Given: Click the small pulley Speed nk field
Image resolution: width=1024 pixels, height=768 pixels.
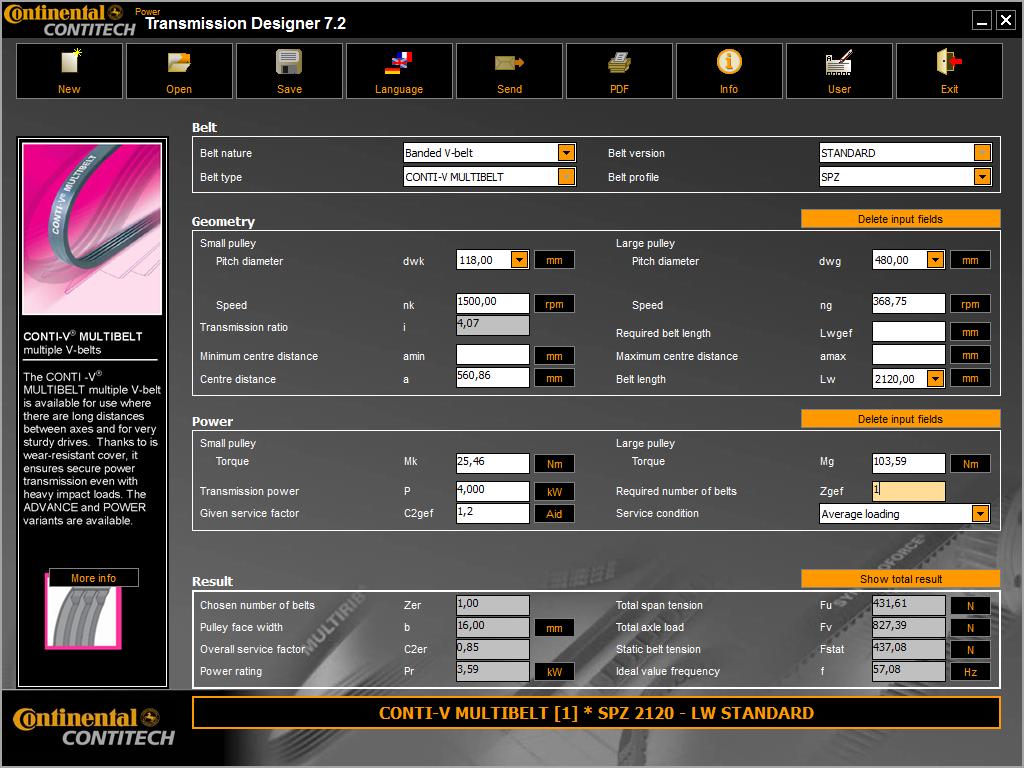Looking at the screenshot, I should (x=492, y=303).
